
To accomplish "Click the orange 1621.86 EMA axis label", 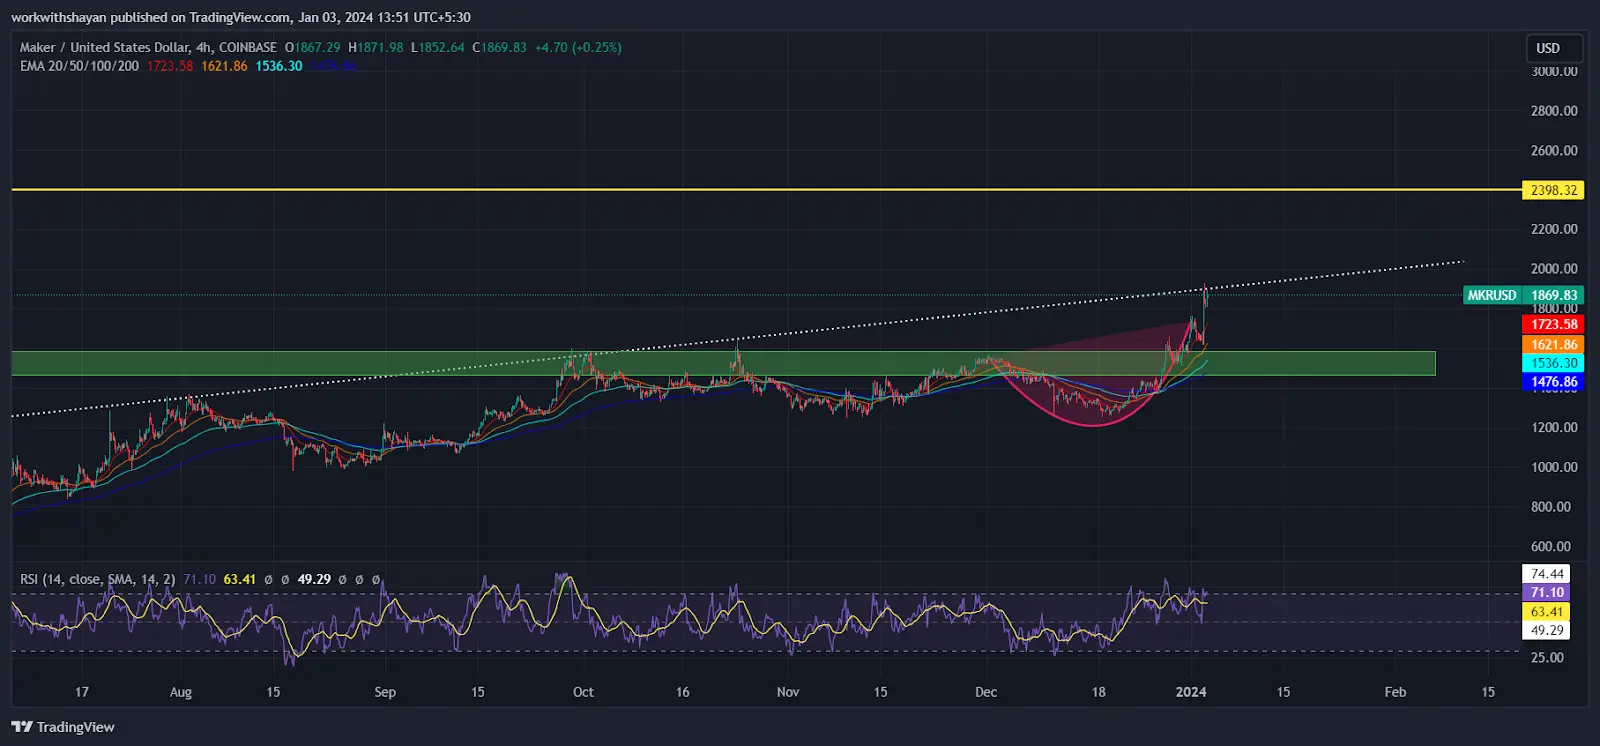I will pyautogui.click(x=1553, y=344).
